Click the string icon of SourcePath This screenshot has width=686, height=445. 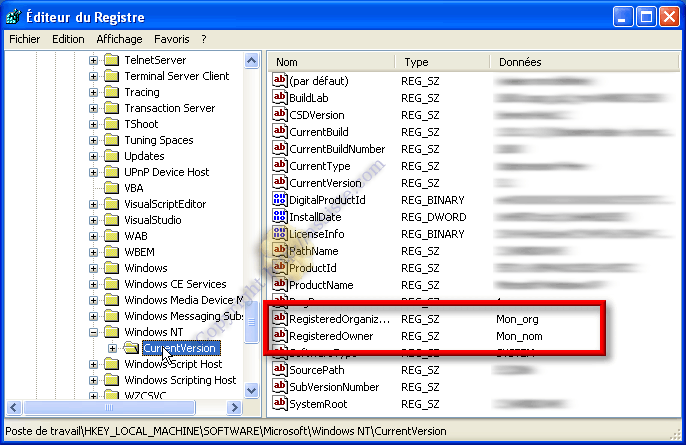(x=280, y=369)
